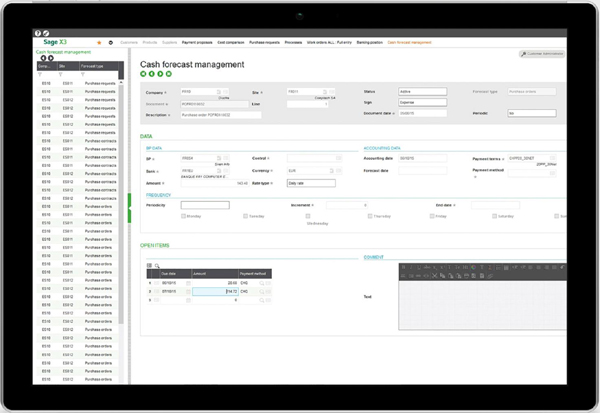600x413 pixels.
Task: Toggle the Friday checkbox
Action: 432,216
